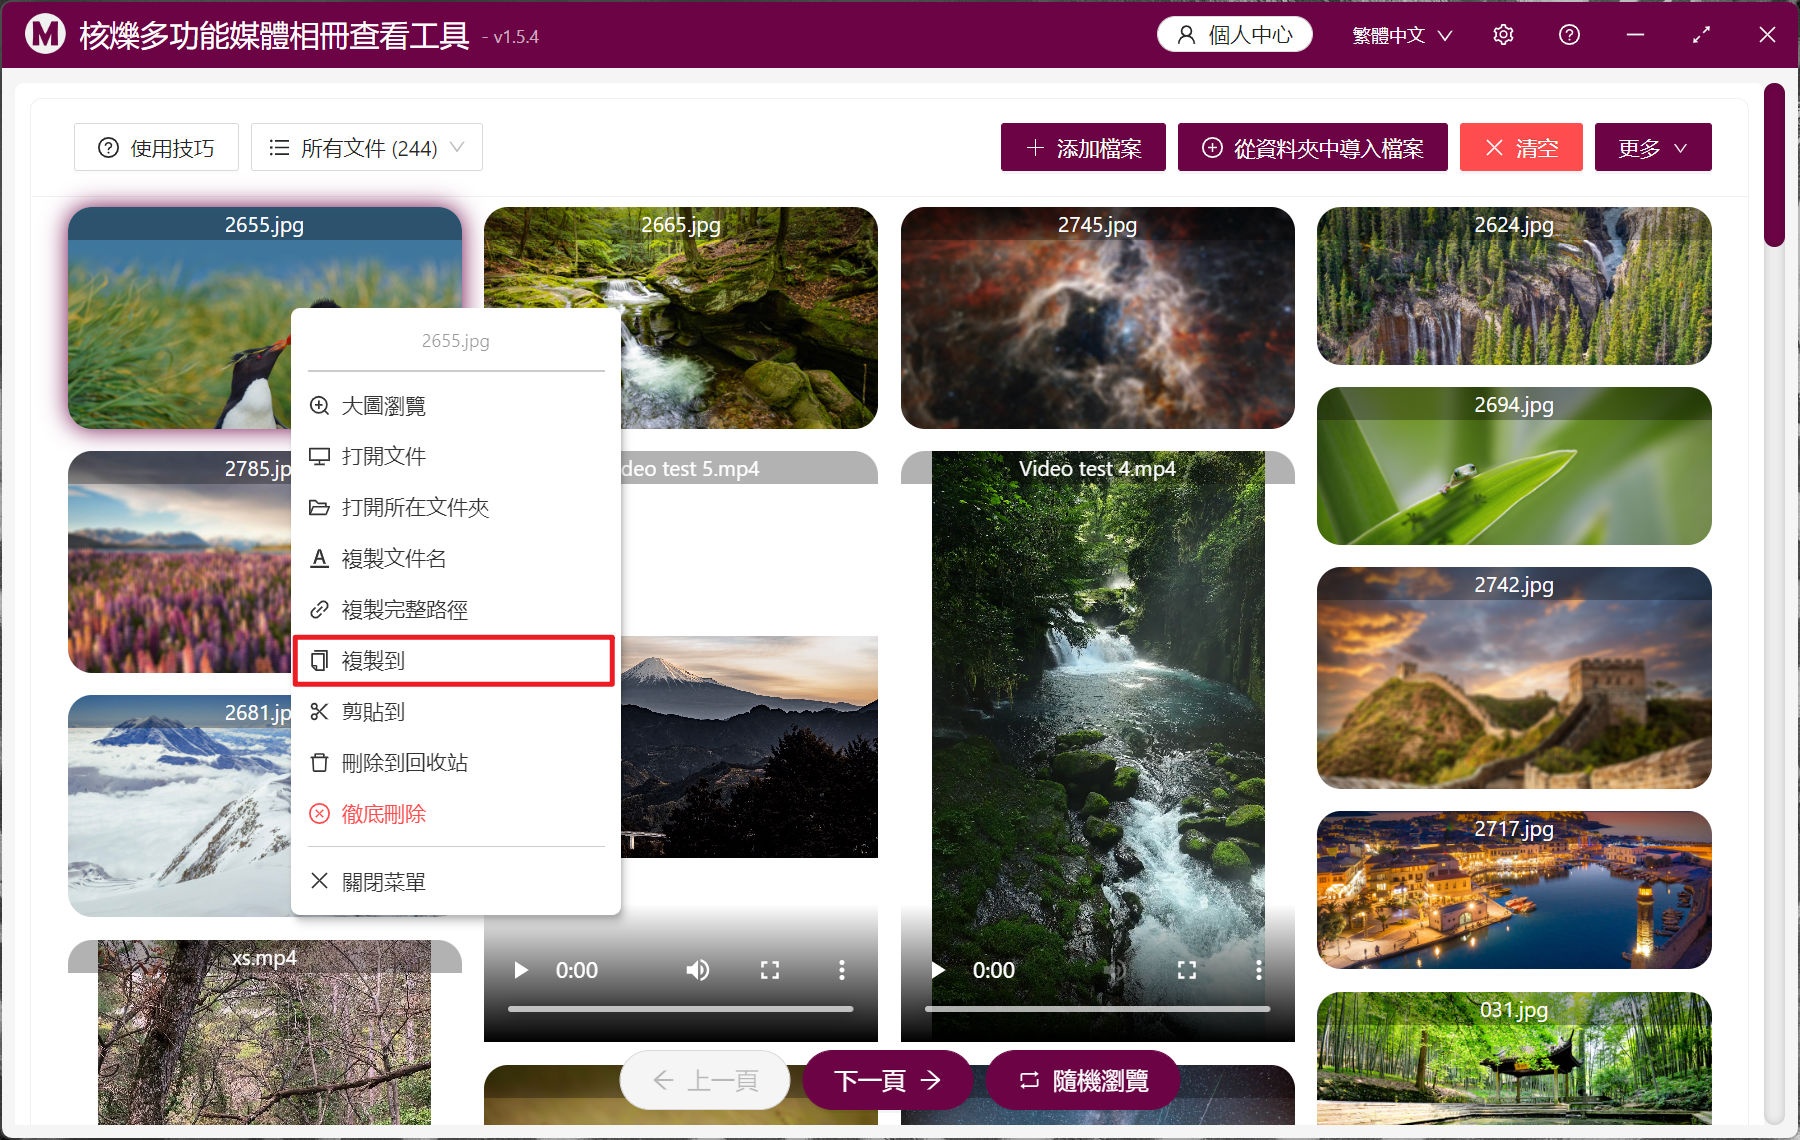The width and height of the screenshot is (1800, 1140).
Task: Seek on Video test 4.mp4 progress bar
Action: (1097, 1009)
